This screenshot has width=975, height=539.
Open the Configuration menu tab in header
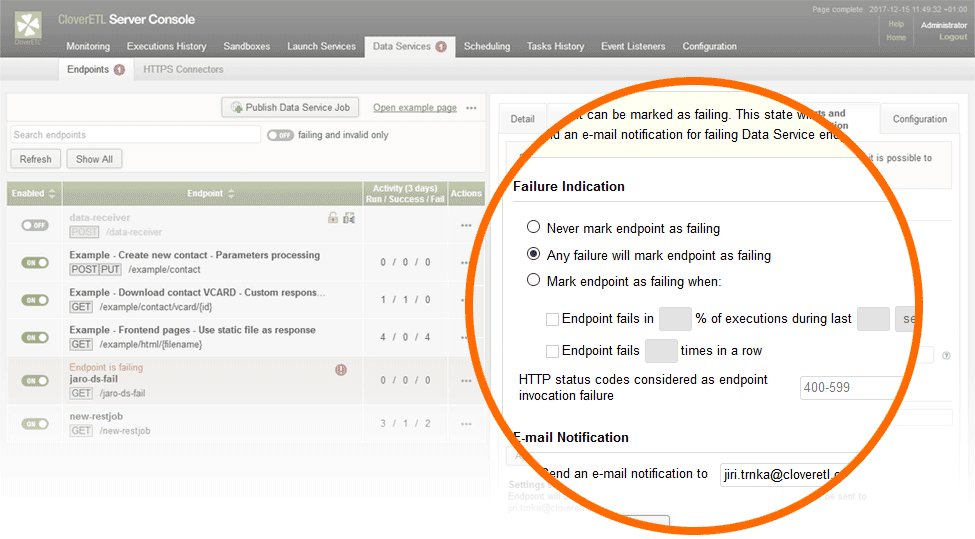click(x=709, y=47)
